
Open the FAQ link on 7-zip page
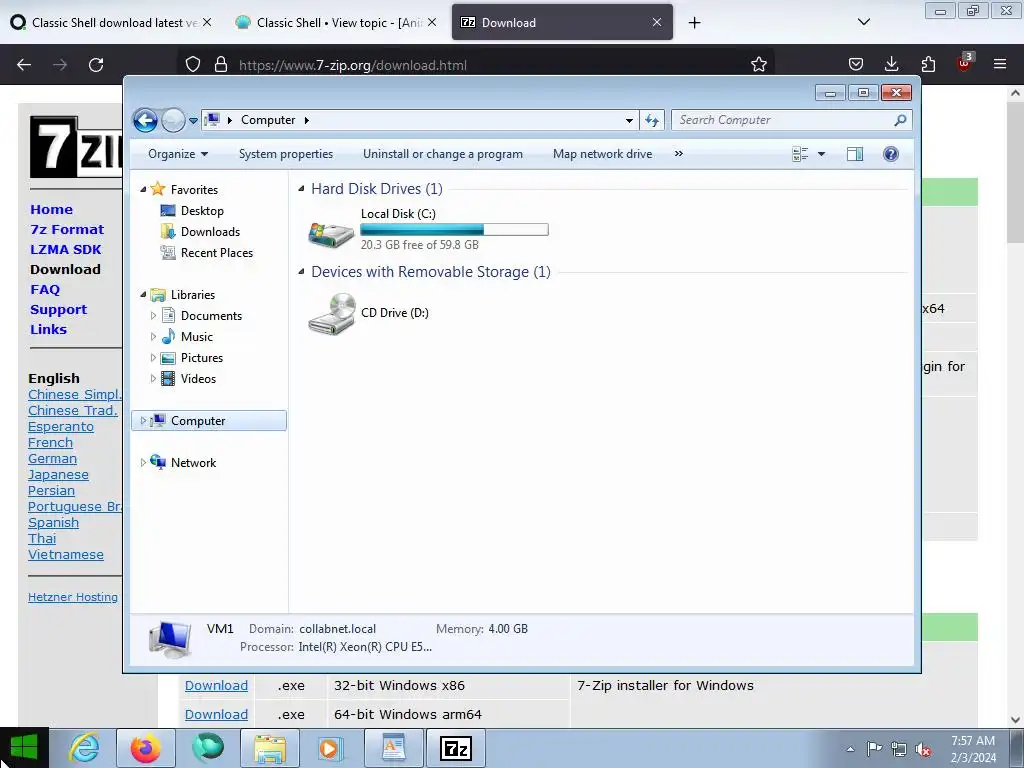44,289
